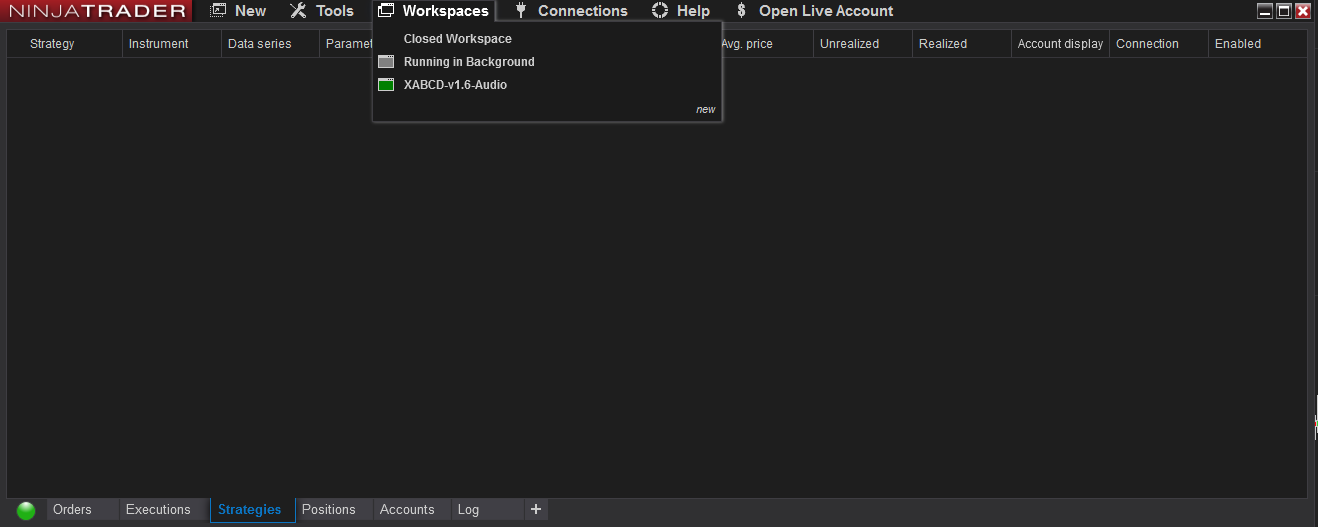Sort by the Unrealized column header
1318x527 pixels.
tap(849, 44)
